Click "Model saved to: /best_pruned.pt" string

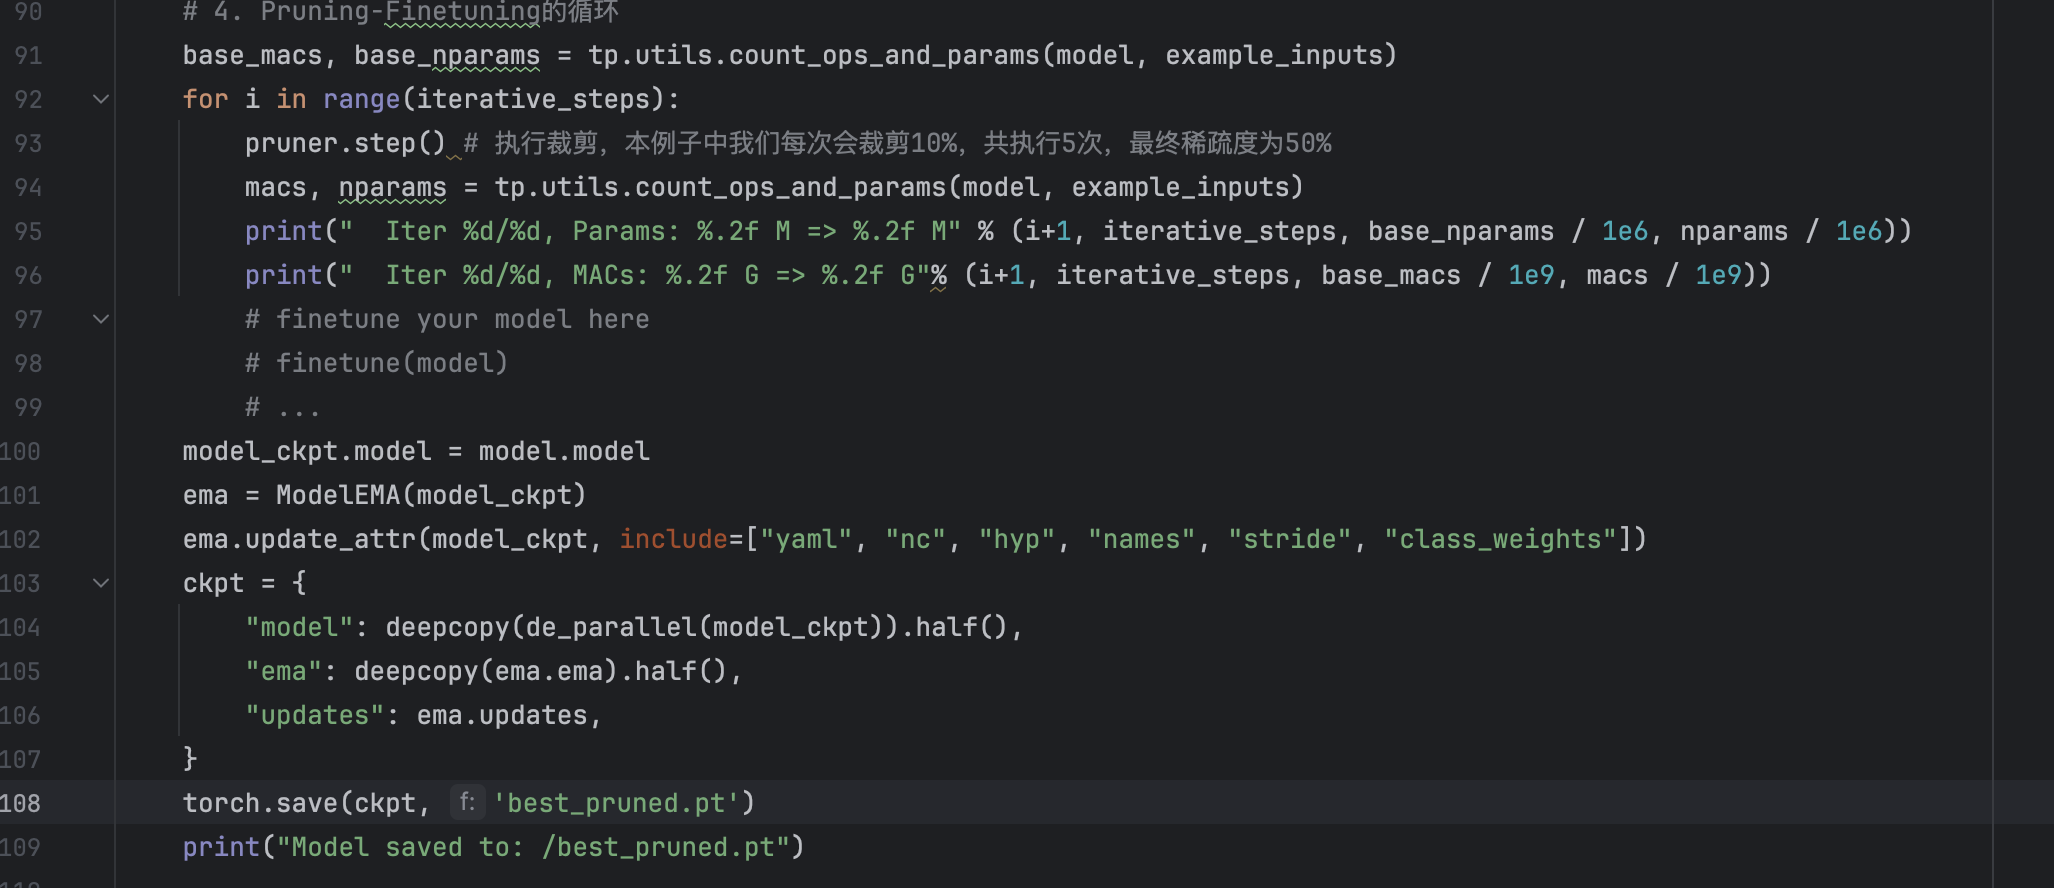533,847
